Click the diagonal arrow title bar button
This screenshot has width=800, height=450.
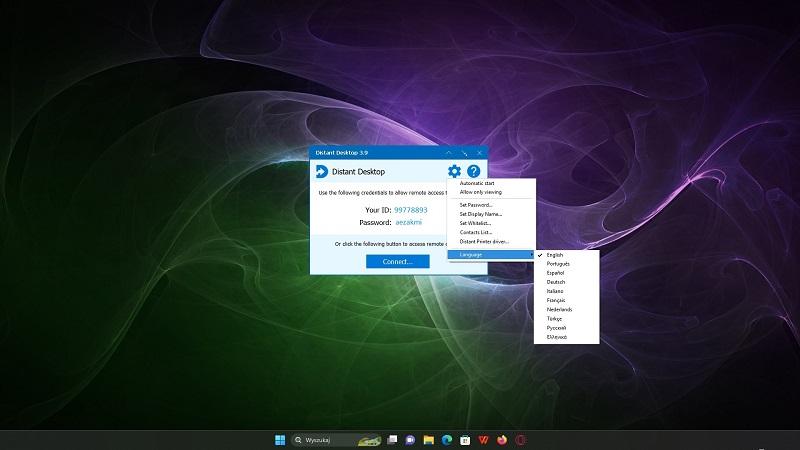464,153
